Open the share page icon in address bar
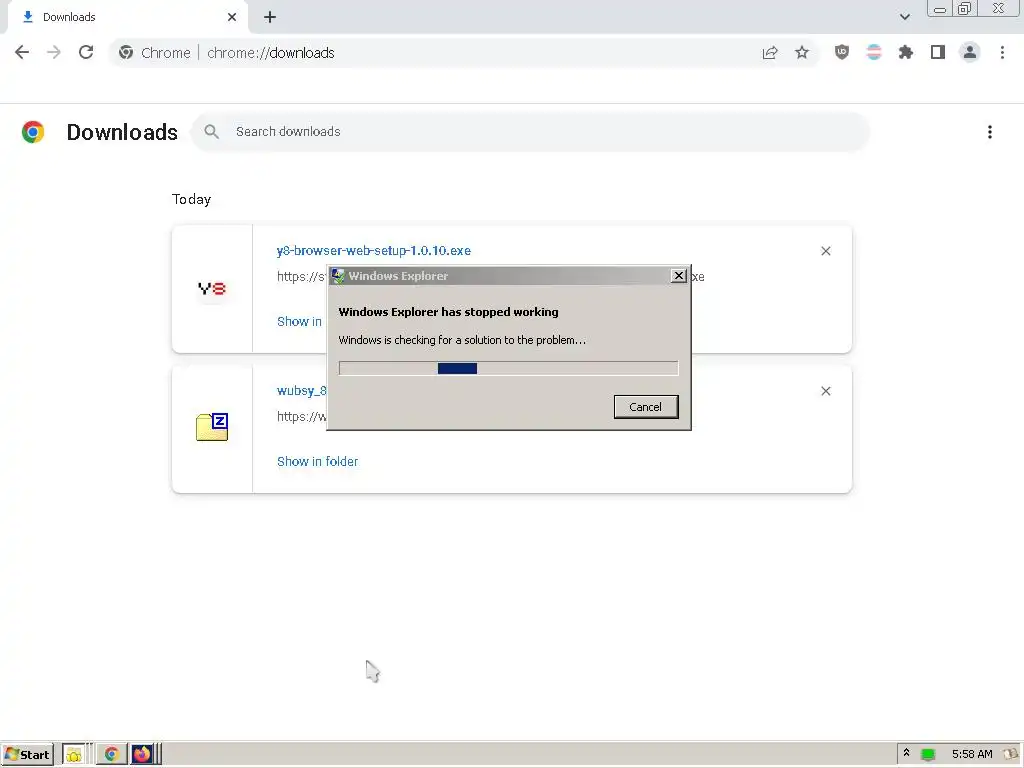 pyautogui.click(x=770, y=53)
